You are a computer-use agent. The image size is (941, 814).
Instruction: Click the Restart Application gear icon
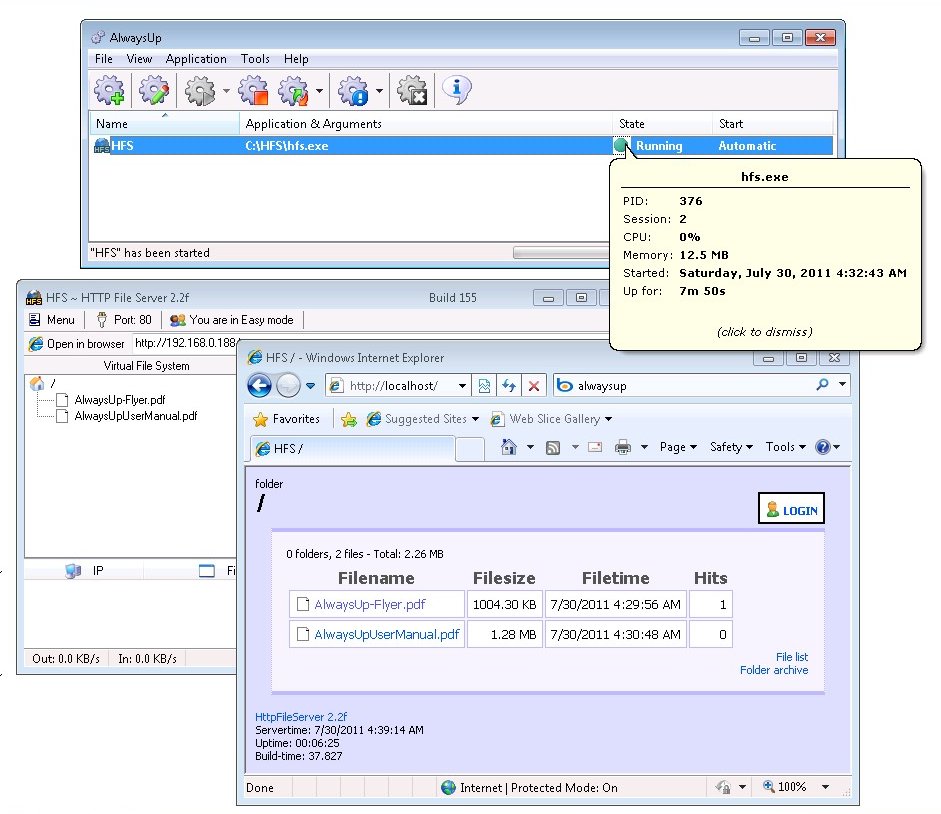coord(293,90)
